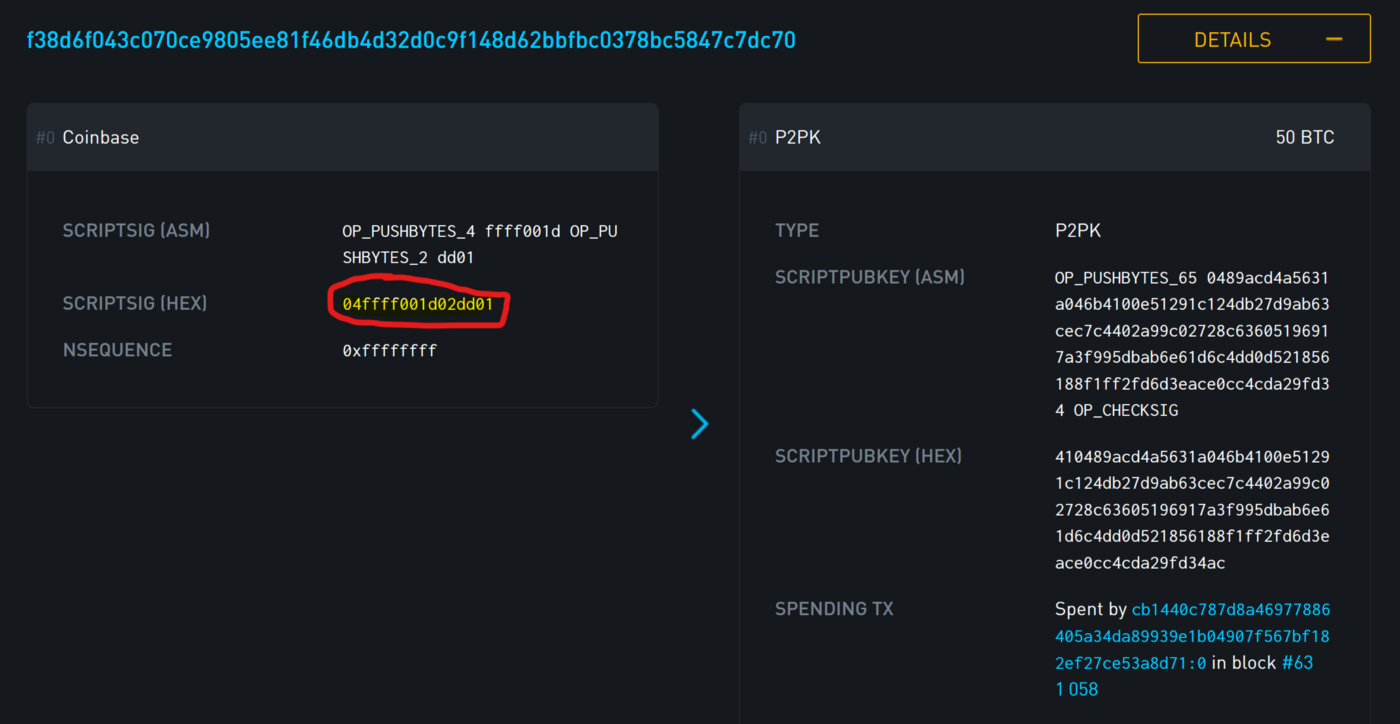
Task: Click the nSequence value 0xffffffff
Action: coord(389,350)
